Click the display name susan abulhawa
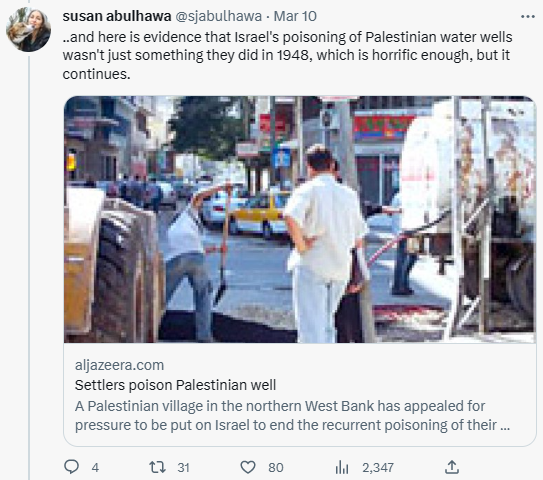543x480 pixels. (117, 16)
